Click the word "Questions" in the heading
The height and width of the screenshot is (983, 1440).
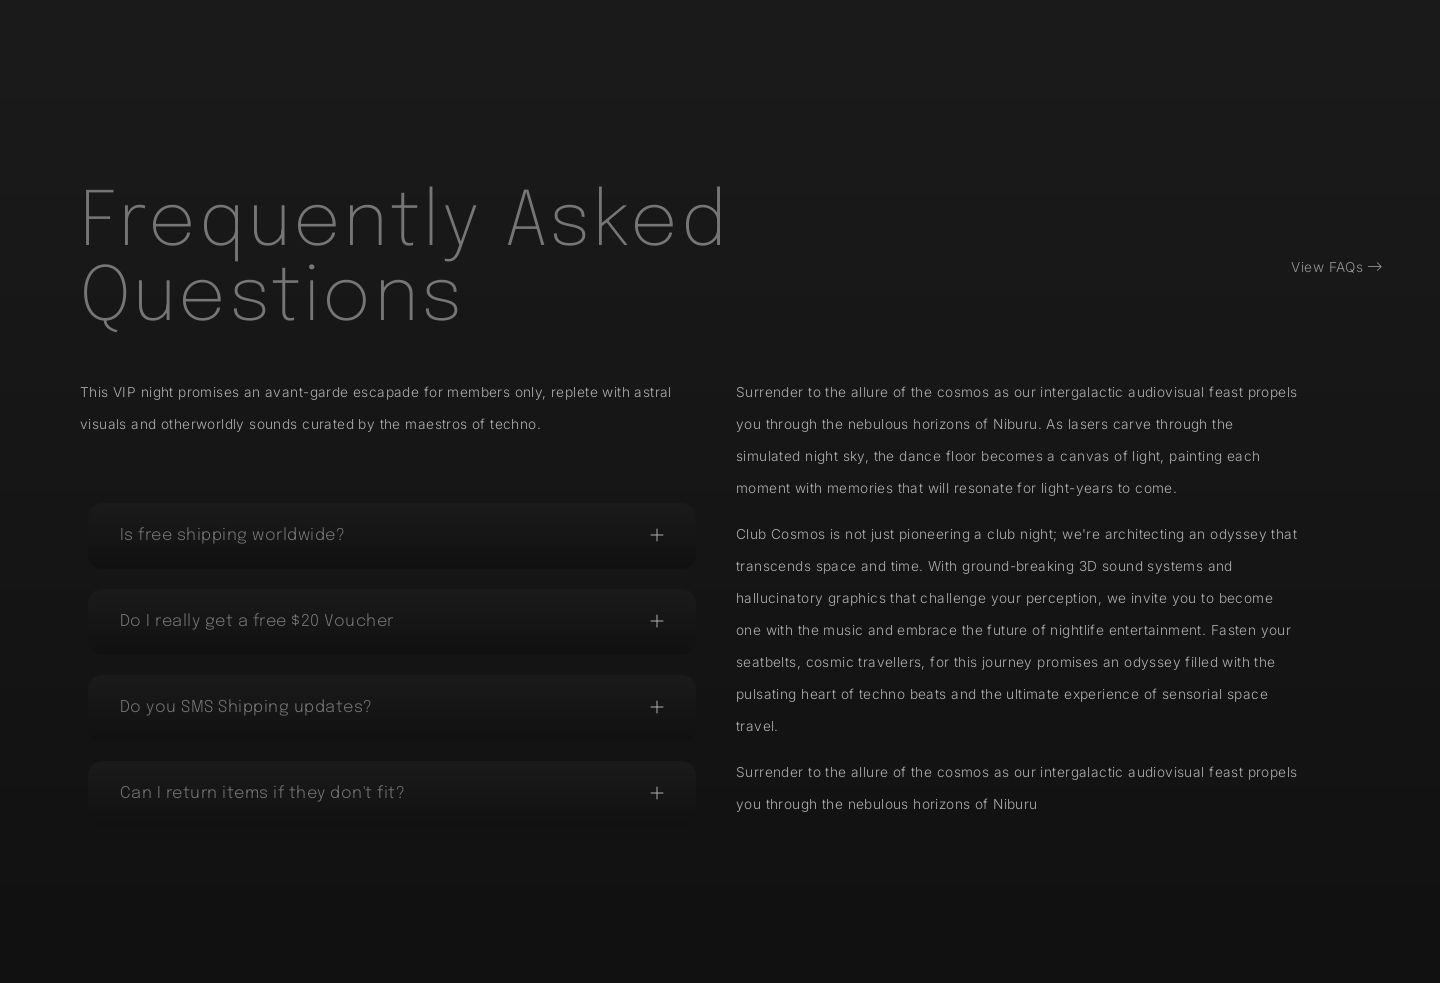[x=271, y=295]
